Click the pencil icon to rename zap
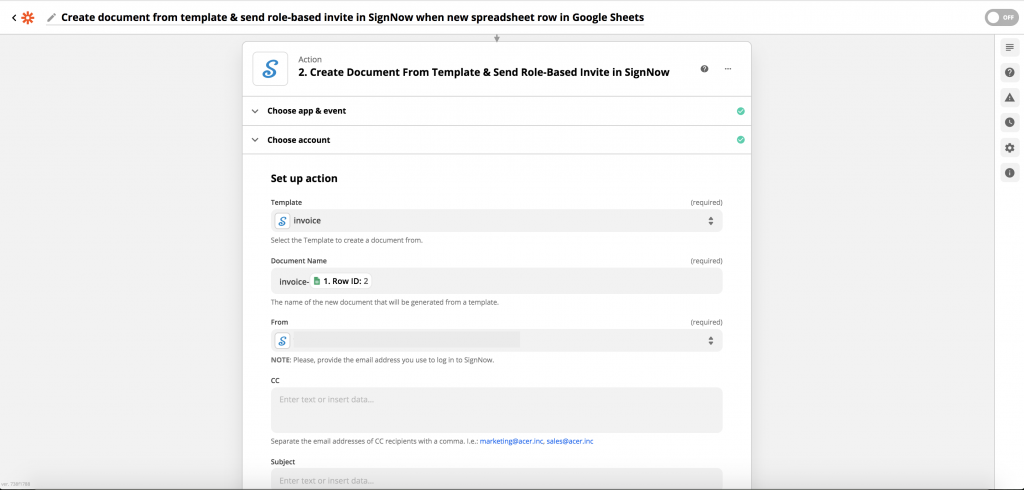Viewport: 1024px width, 490px height. click(51, 18)
